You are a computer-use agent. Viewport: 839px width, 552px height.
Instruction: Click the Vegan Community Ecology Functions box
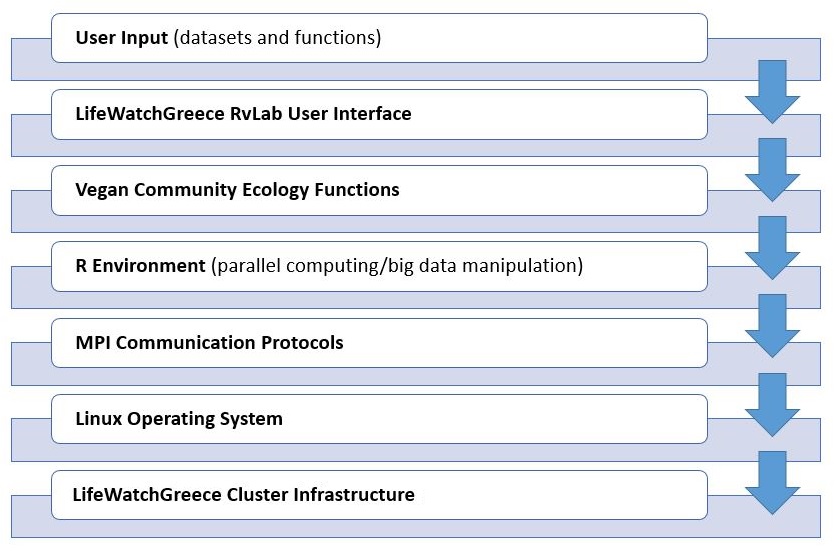379,190
